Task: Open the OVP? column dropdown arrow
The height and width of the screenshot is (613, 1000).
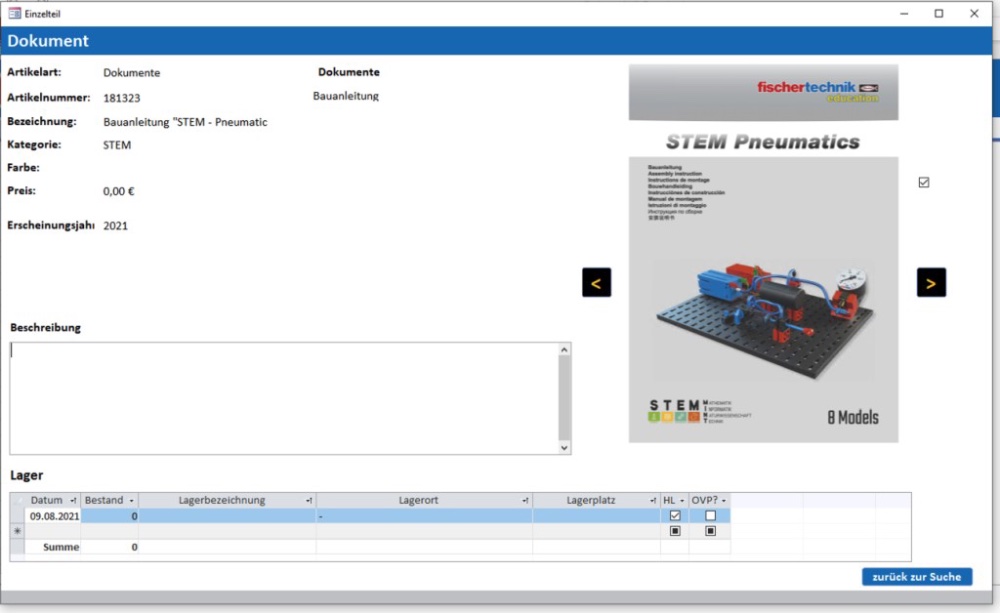Action: click(723, 501)
